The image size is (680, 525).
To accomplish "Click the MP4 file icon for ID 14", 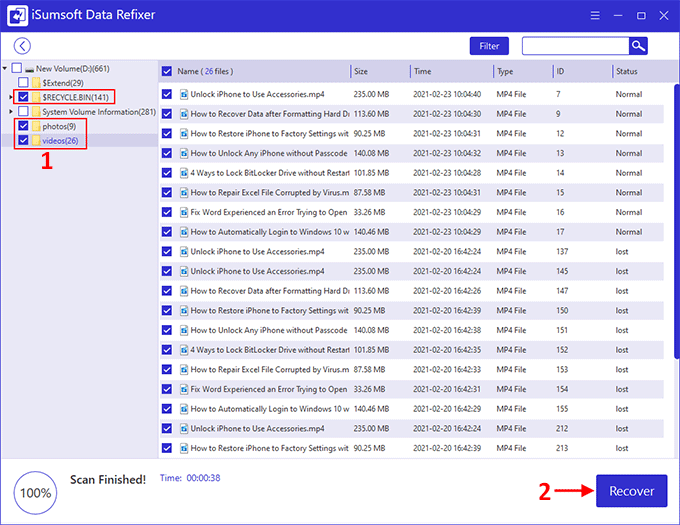I will tap(184, 173).
